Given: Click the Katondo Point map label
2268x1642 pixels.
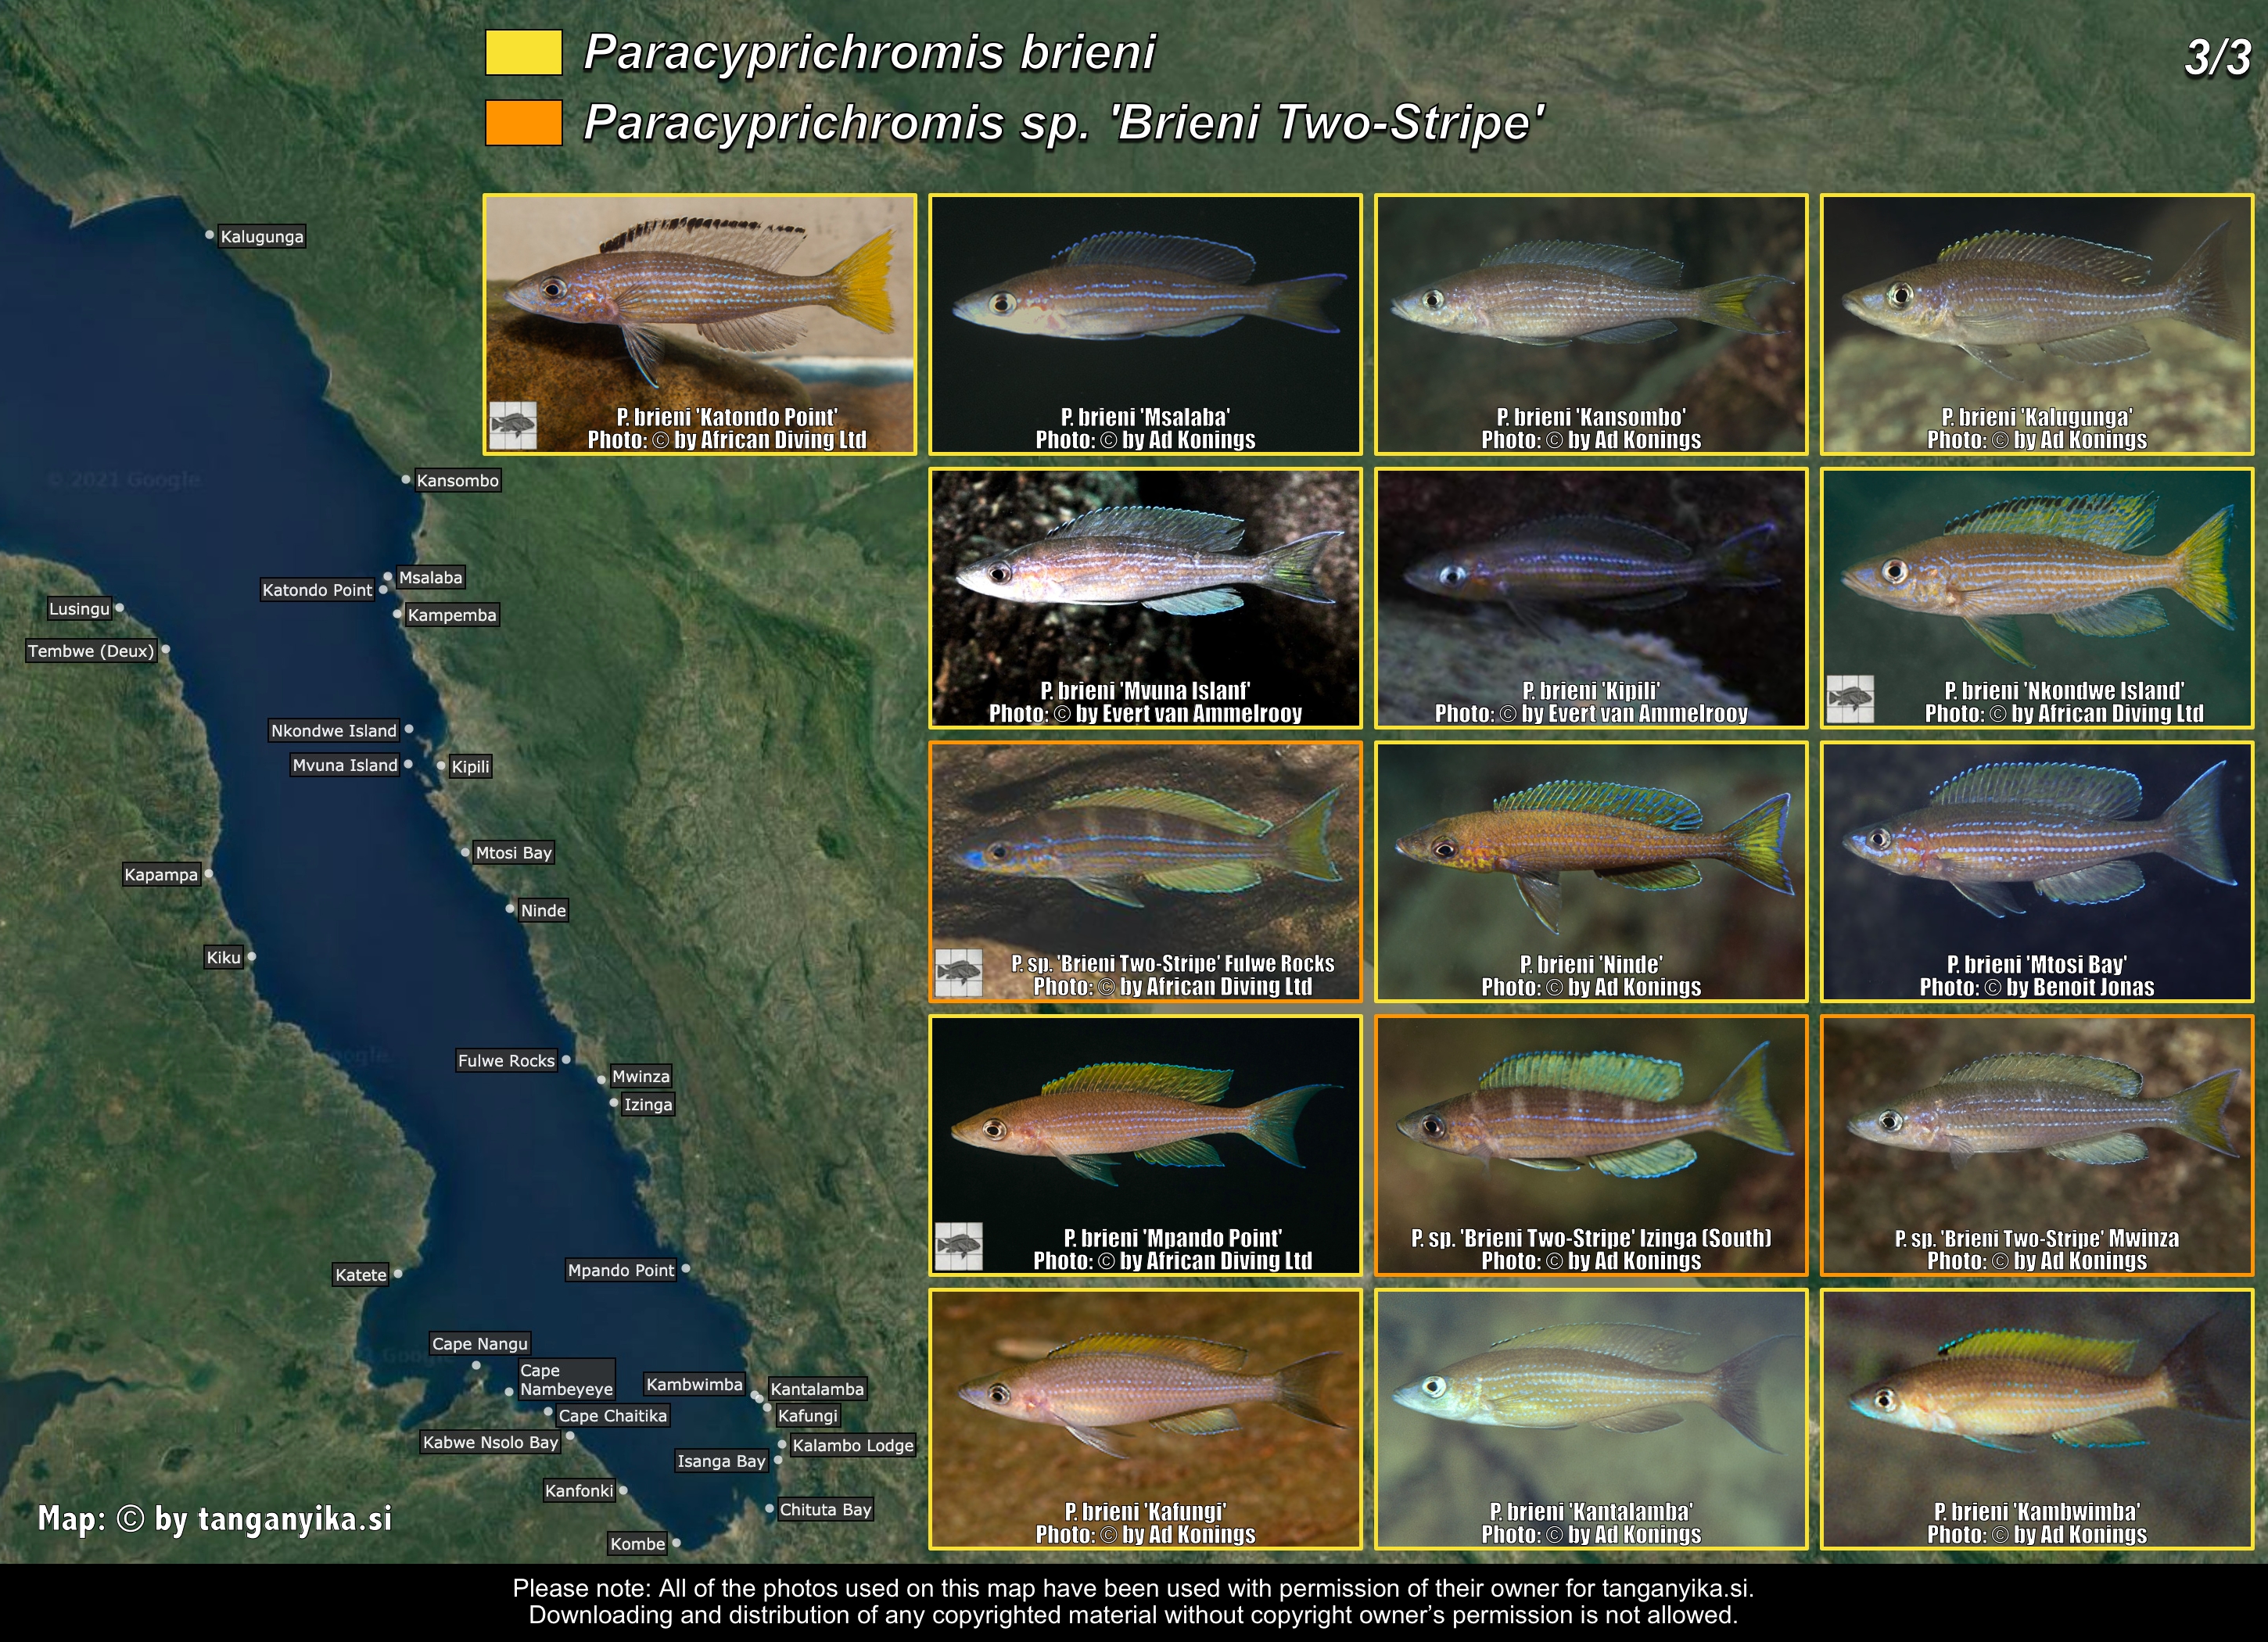Looking at the screenshot, I should (317, 590).
